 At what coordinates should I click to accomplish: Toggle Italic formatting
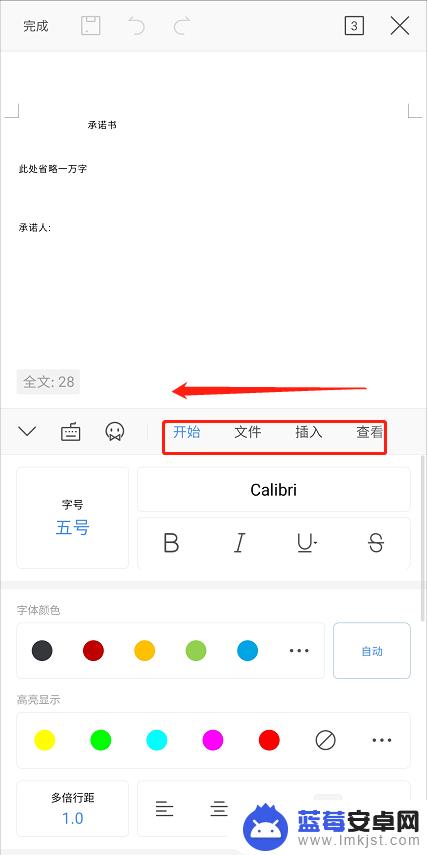pos(239,543)
